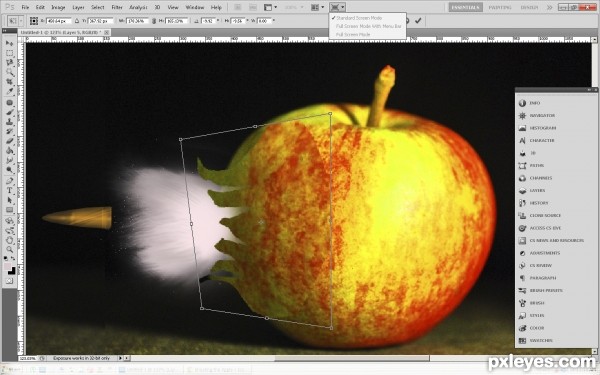
Task: Open the Filter menu
Action: pyautogui.click(x=117, y=7)
